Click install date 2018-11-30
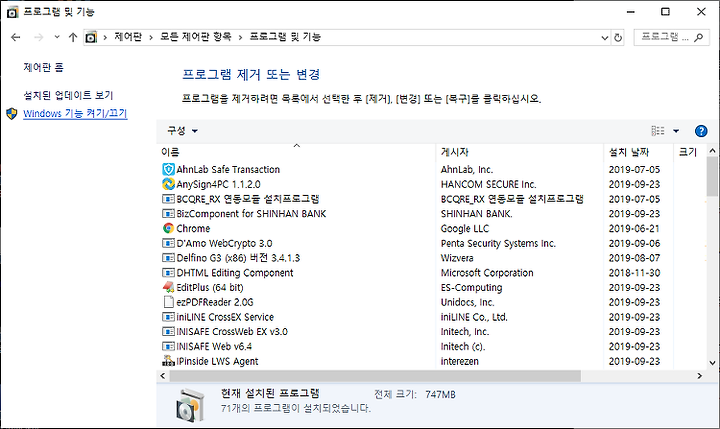The width and height of the screenshot is (720, 429). click(x=635, y=273)
